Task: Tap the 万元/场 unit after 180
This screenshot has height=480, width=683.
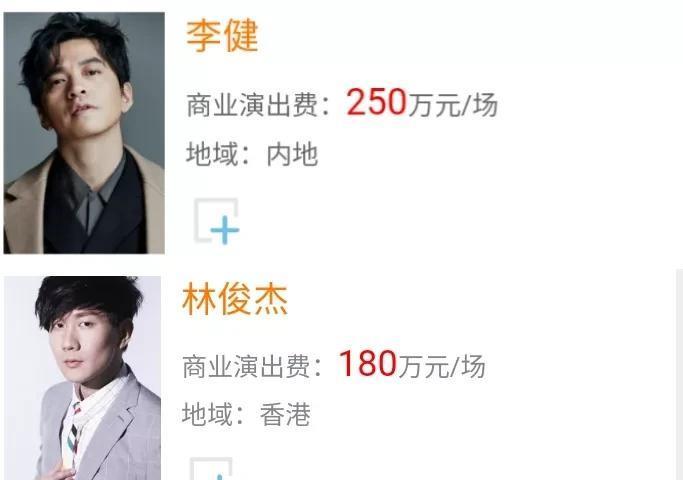Action: 441,365
